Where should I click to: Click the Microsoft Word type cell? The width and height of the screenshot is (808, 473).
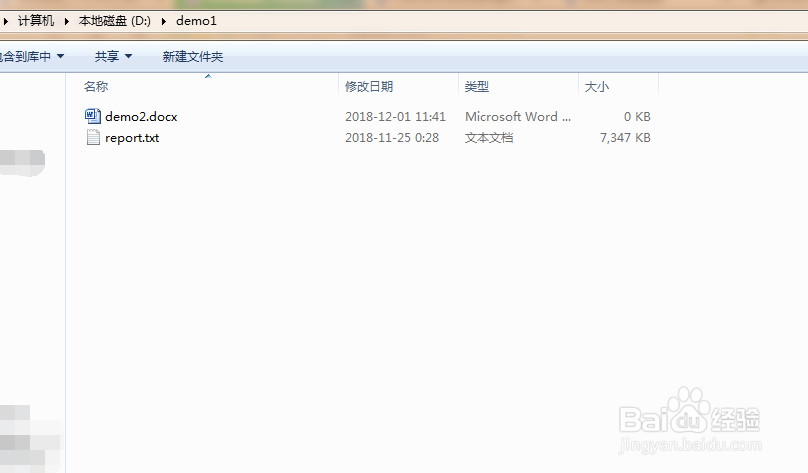pyautogui.click(x=518, y=117)
